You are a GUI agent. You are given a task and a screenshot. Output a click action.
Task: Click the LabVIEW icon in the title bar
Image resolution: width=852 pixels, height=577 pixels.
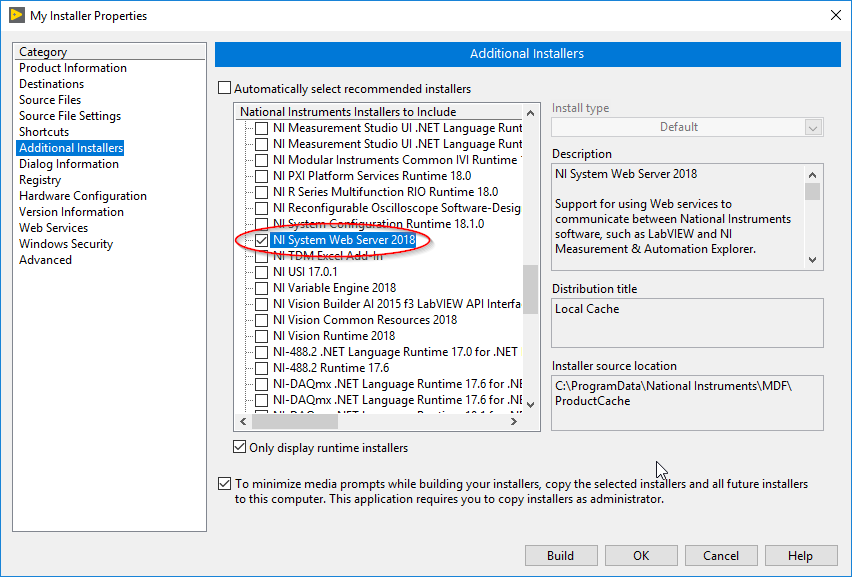click(x=17, y=15)
